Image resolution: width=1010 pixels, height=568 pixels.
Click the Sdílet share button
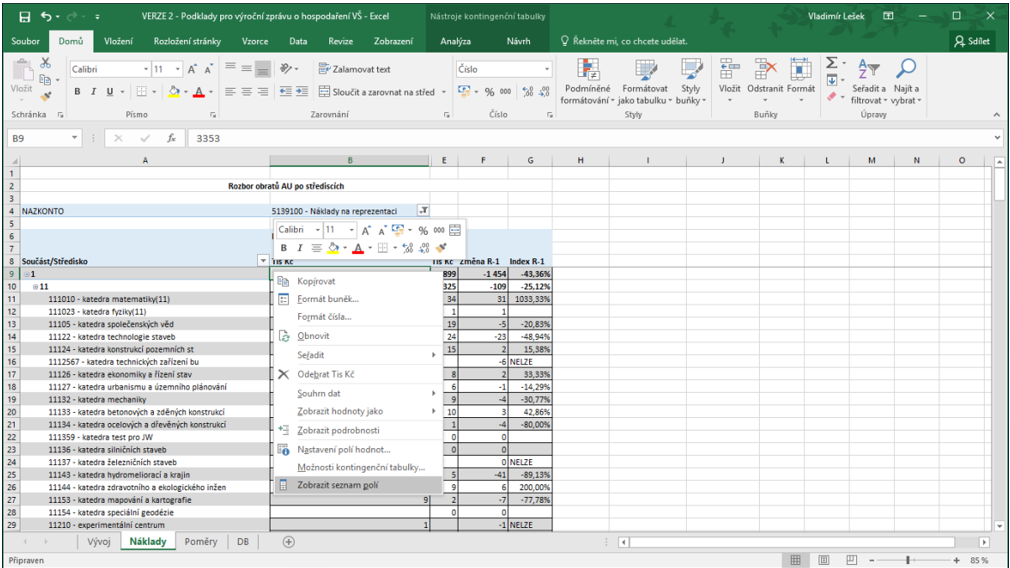coord(974,41)
